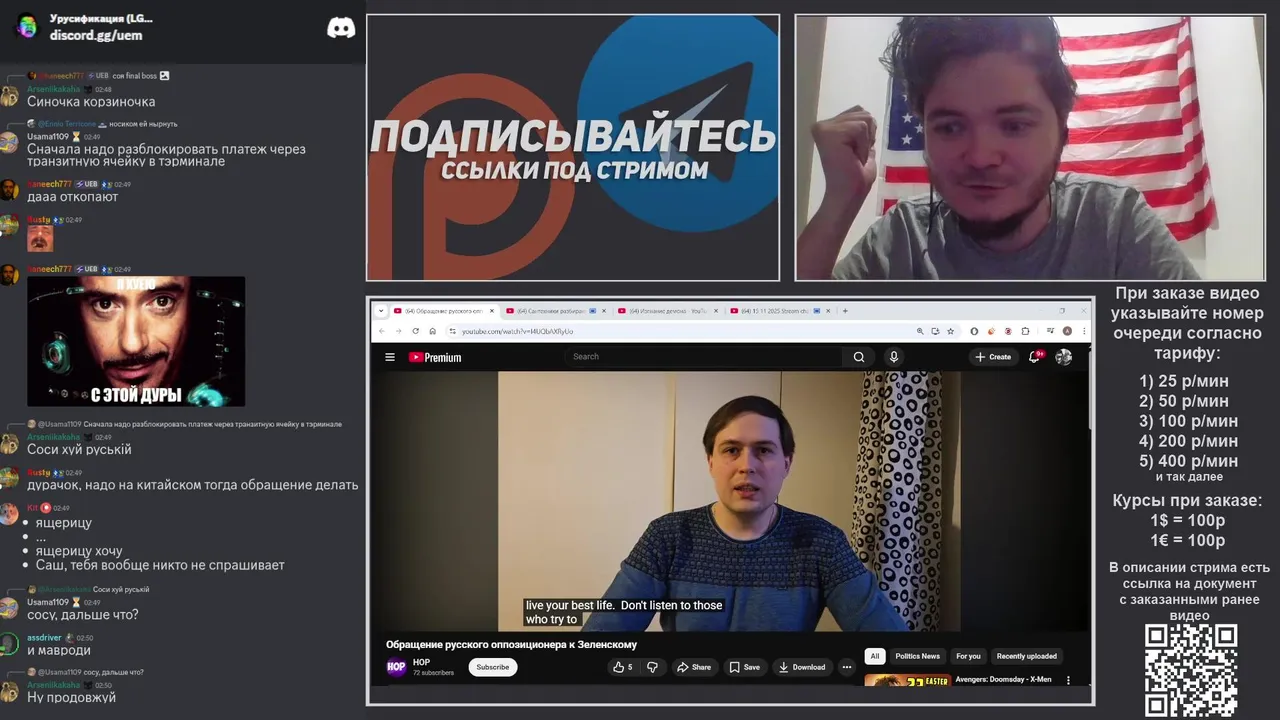Open the YouTube hamburger guide menu
Image resolution: width=1280 pixels, height=720 pixels.
point(390,357)
